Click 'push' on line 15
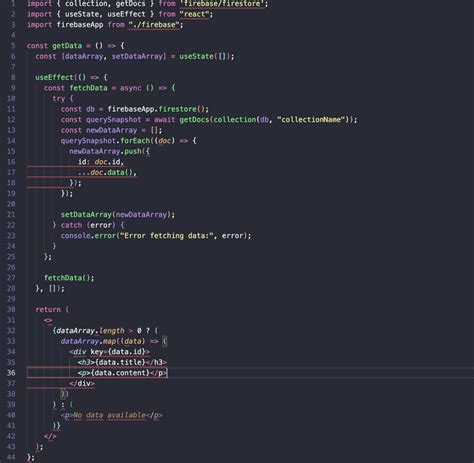Screen dimensions: 474x463 pos(133,151)
